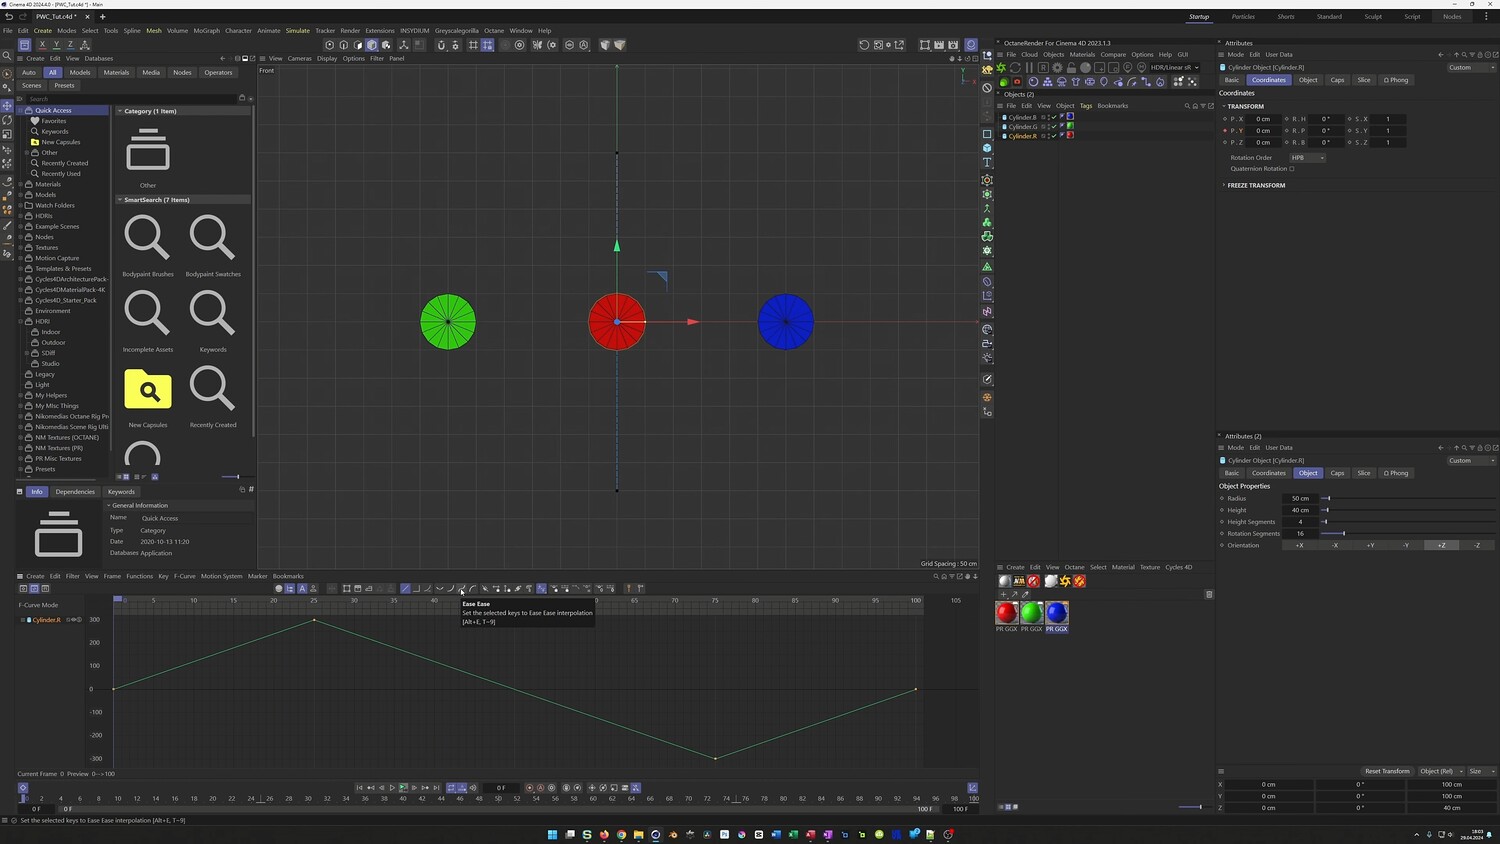
Task: Open the MoGraph menu
Action: coord(207,31)
